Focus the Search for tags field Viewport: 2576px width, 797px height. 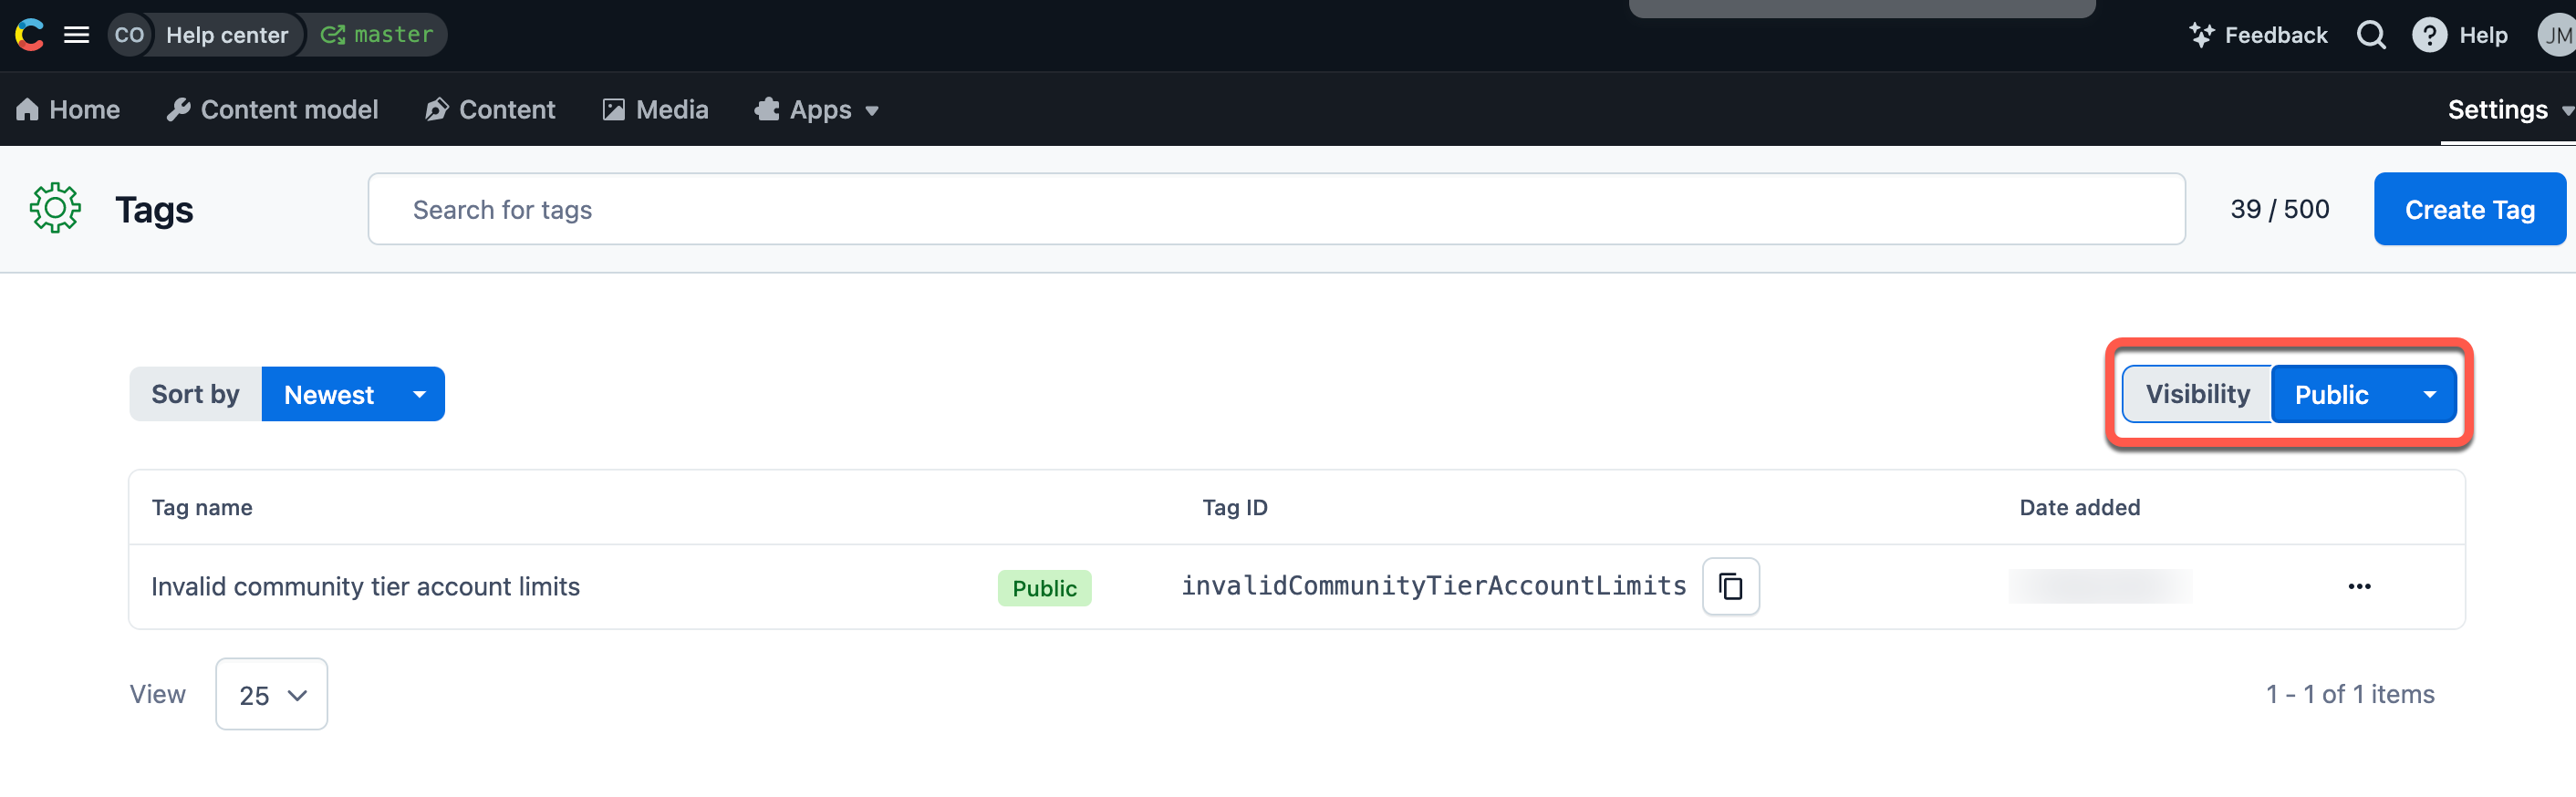pos(1276,209)
